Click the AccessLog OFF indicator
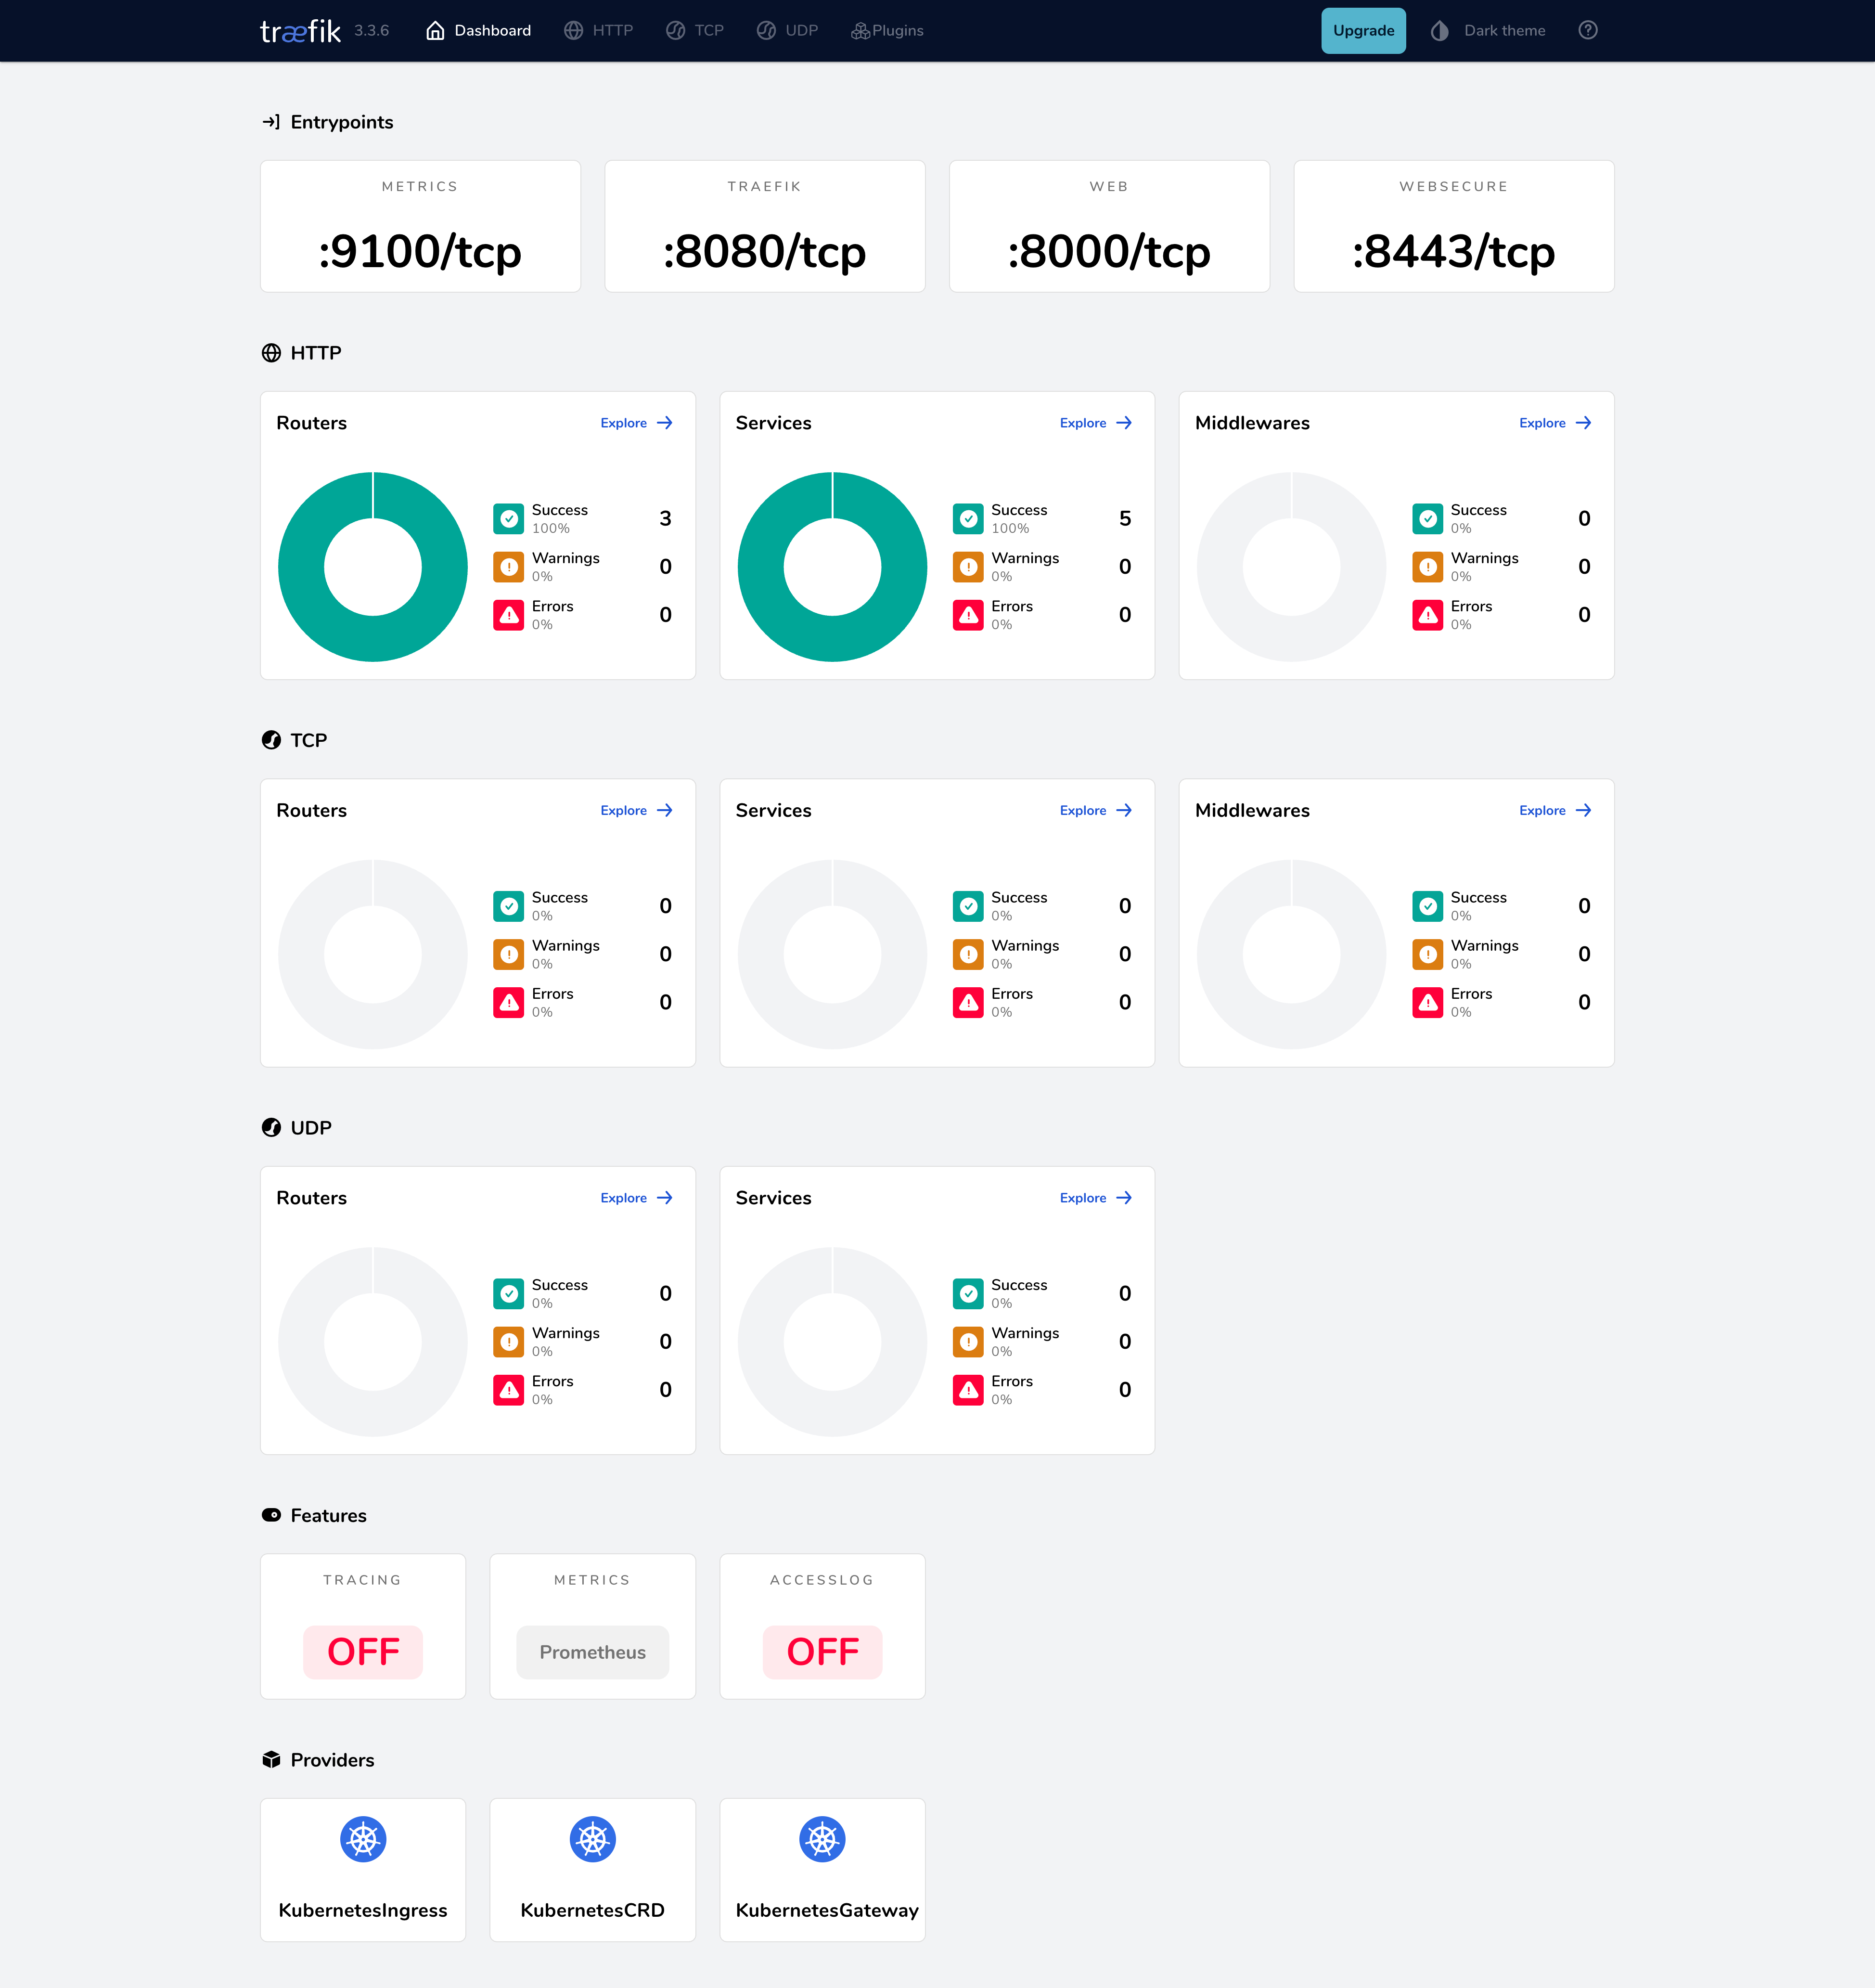 point(822,1652)
